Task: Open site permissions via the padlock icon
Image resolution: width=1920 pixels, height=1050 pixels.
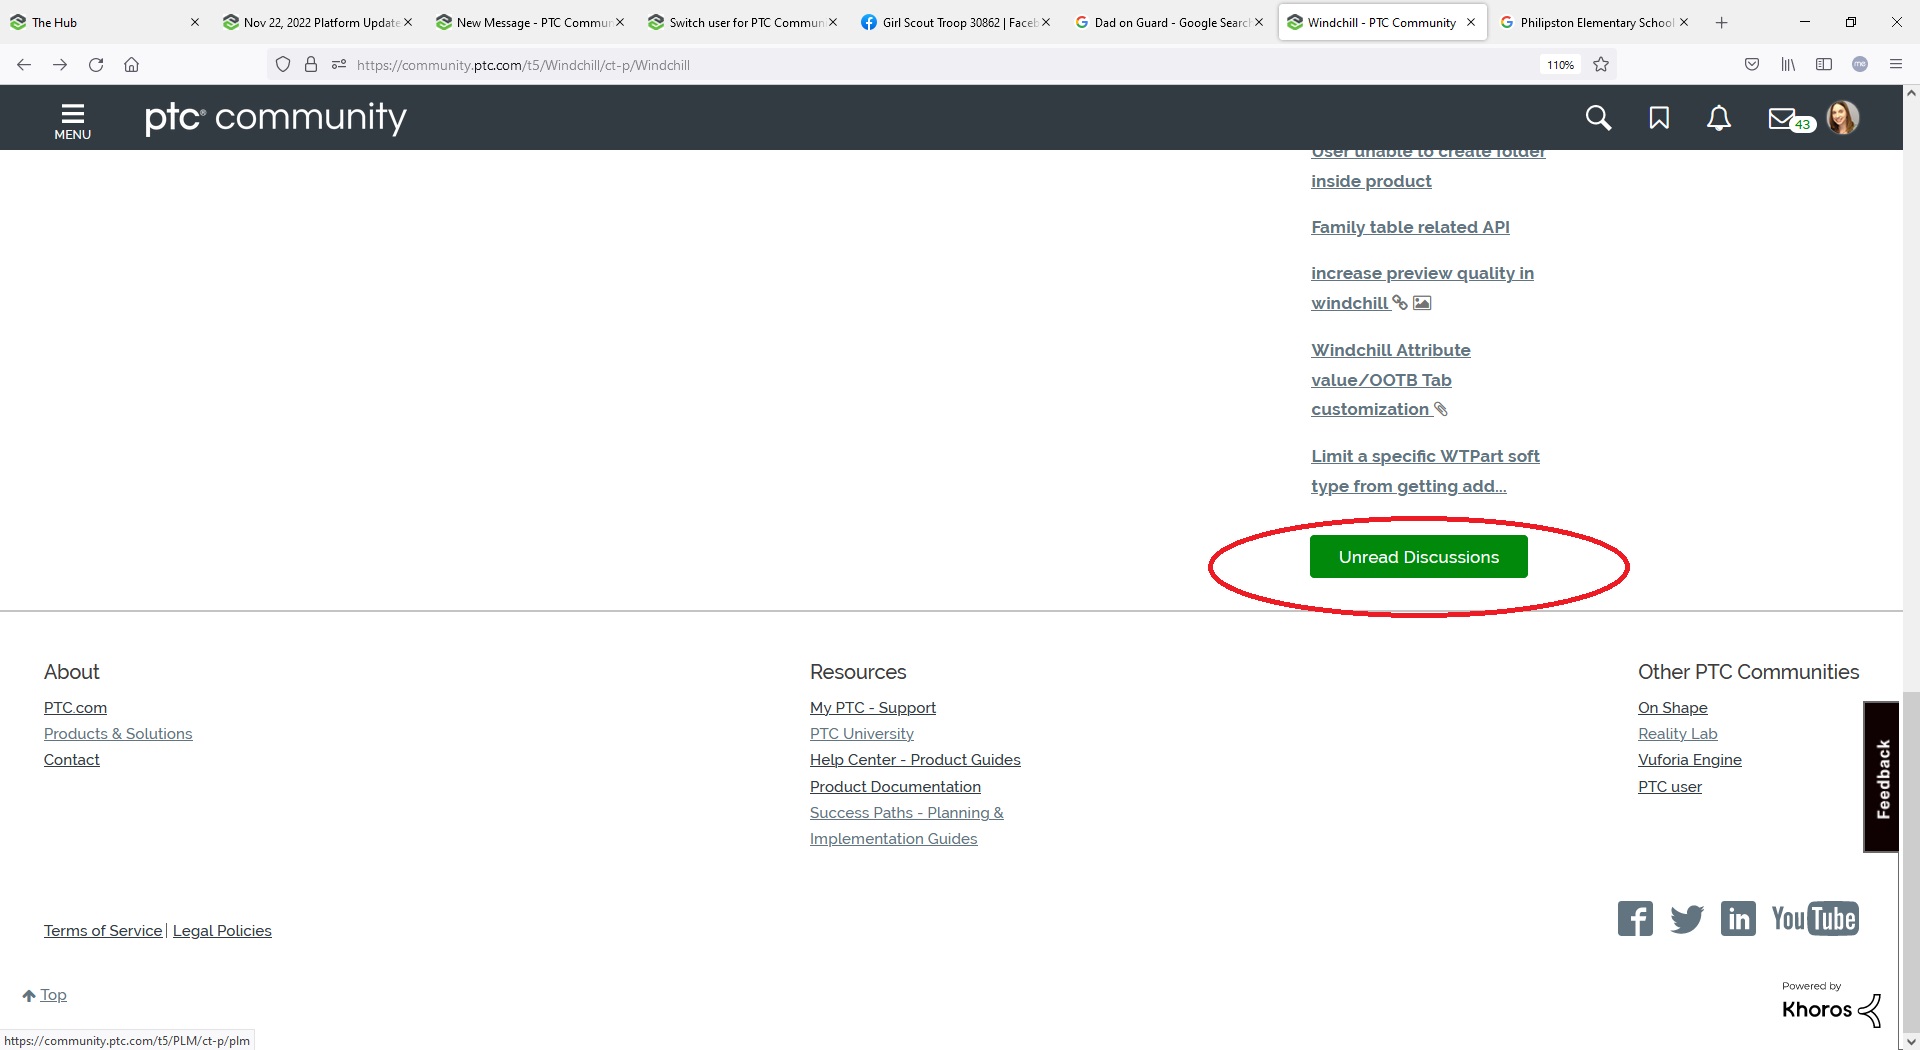Action: pos(311,64)
